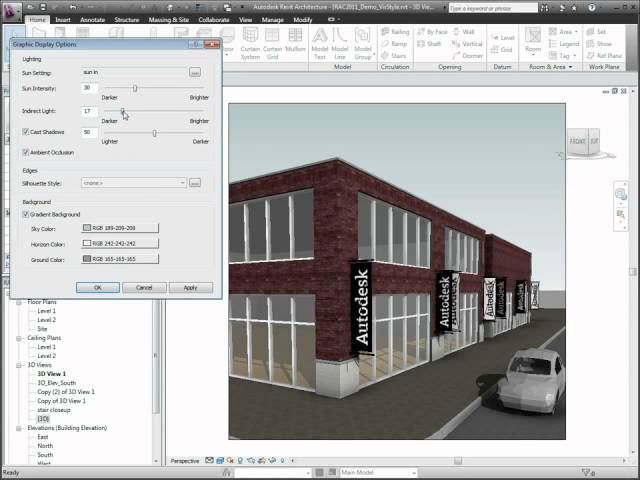The height and width of the screenshot is (480, 640).
Task: Switch to the Manage ribbon tab
Action: [x=272, y=20]
